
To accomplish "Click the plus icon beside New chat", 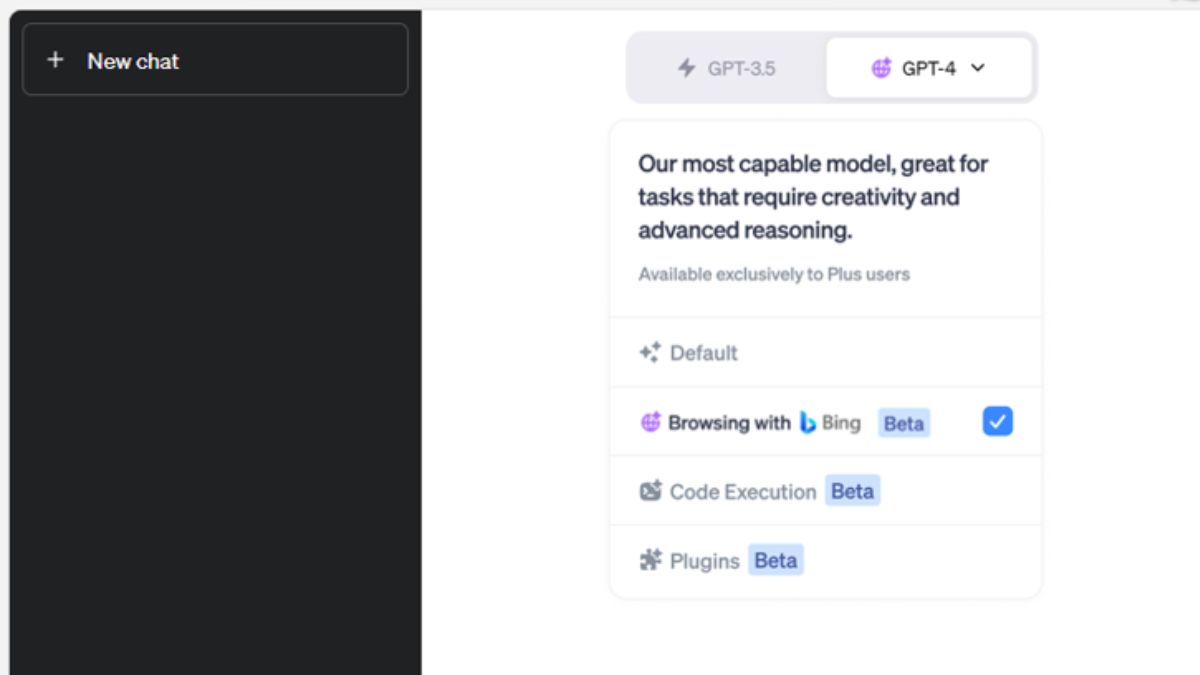I will [x=55, y=60].
